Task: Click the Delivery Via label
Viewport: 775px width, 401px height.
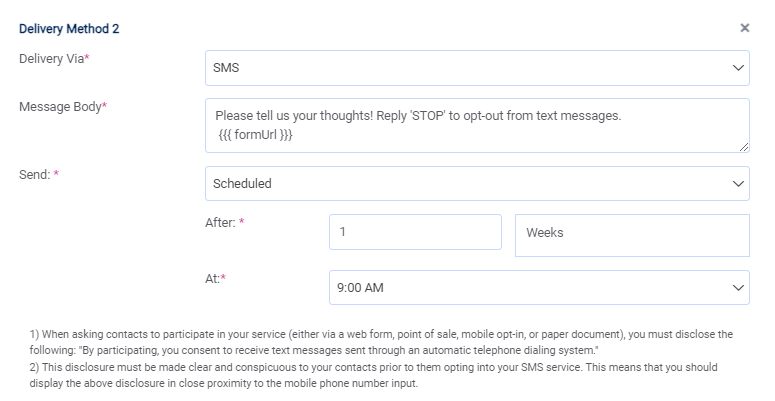Action: point(54,59)
